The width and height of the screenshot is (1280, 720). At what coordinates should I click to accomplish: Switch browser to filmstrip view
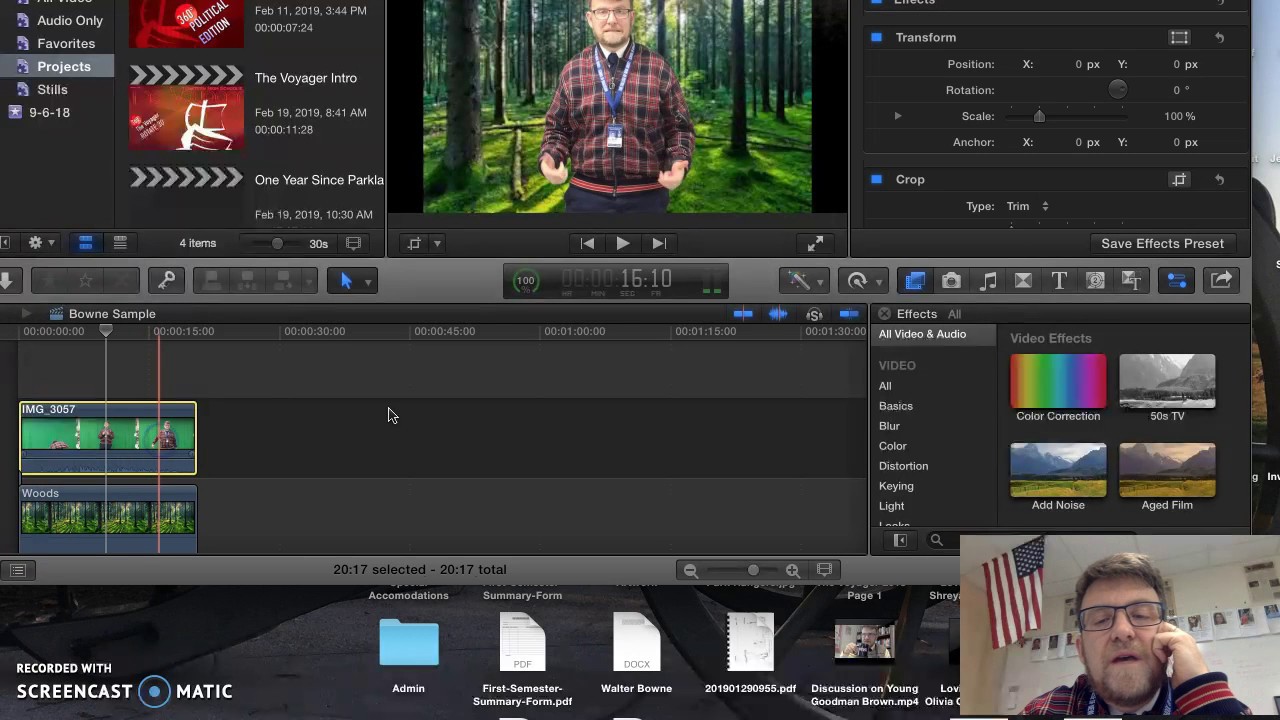tap(86, 243)
